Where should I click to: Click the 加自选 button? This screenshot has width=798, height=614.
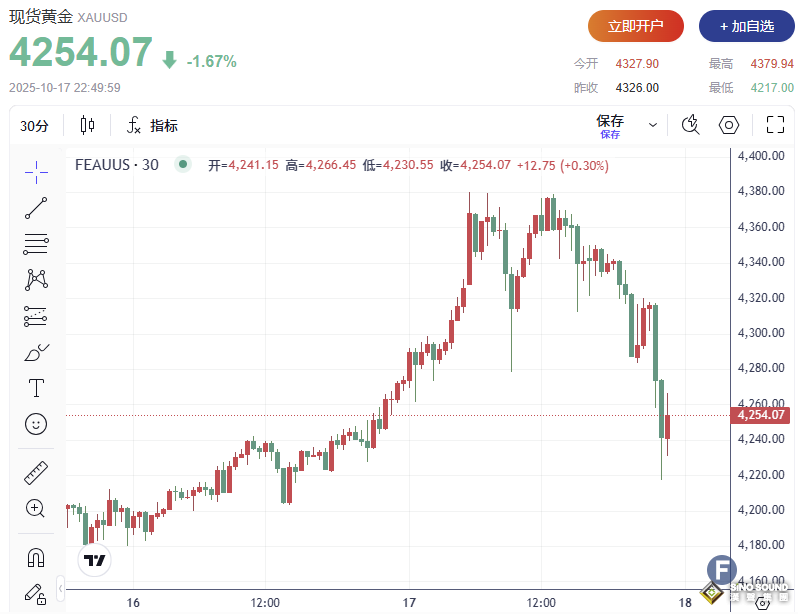click(739, 26)
